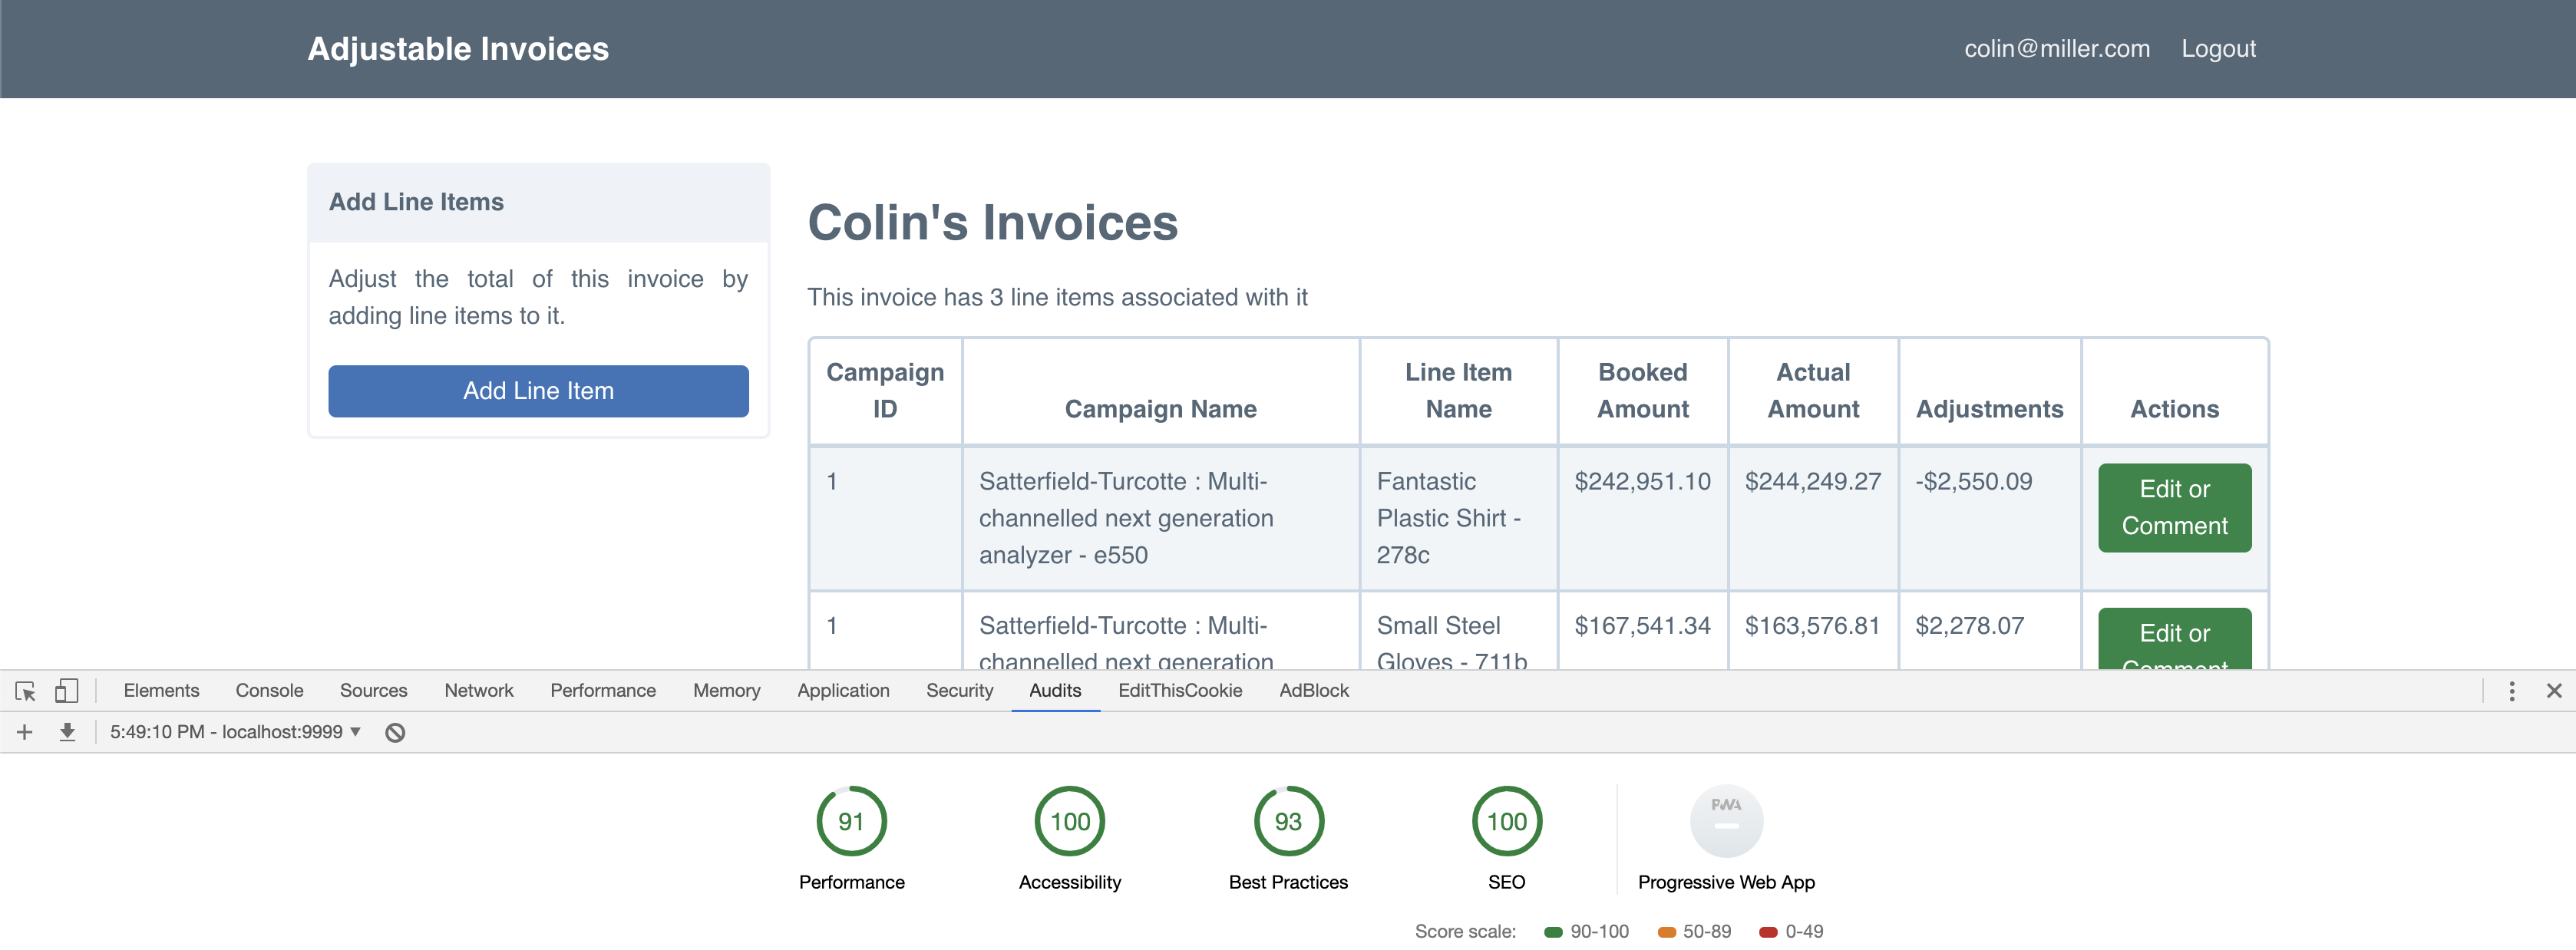Click Edit or Comment for Fantastic Plastic Shirt

pos(2174,508)
